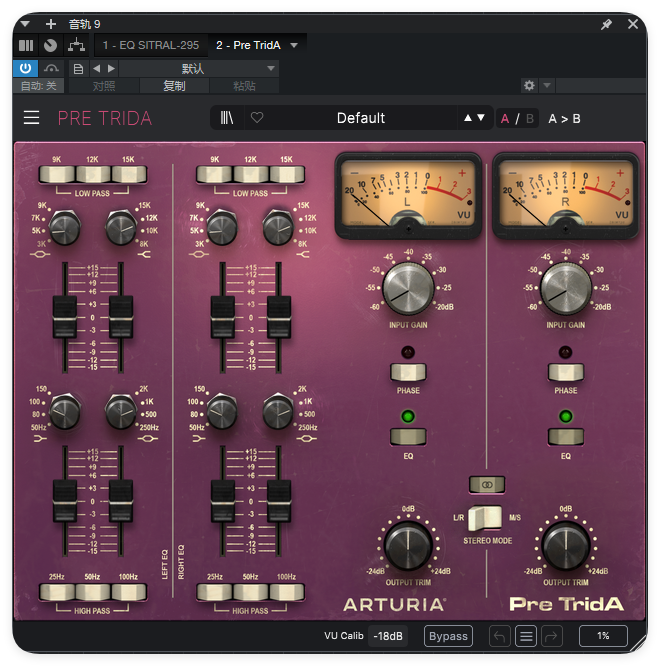Viewport: 660px width, 666px height.
Task: Open the host gear settings icon
Action: click(529, 85)
